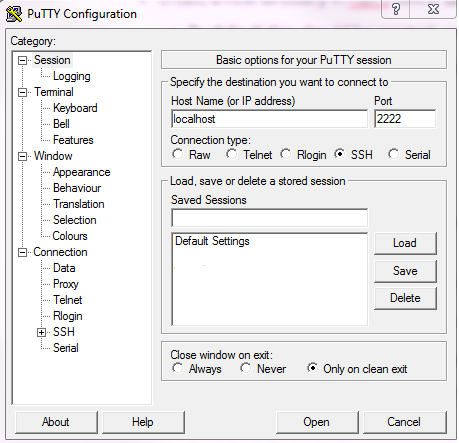
Task: Click the Port number field
Action: [x=405, y=119]
